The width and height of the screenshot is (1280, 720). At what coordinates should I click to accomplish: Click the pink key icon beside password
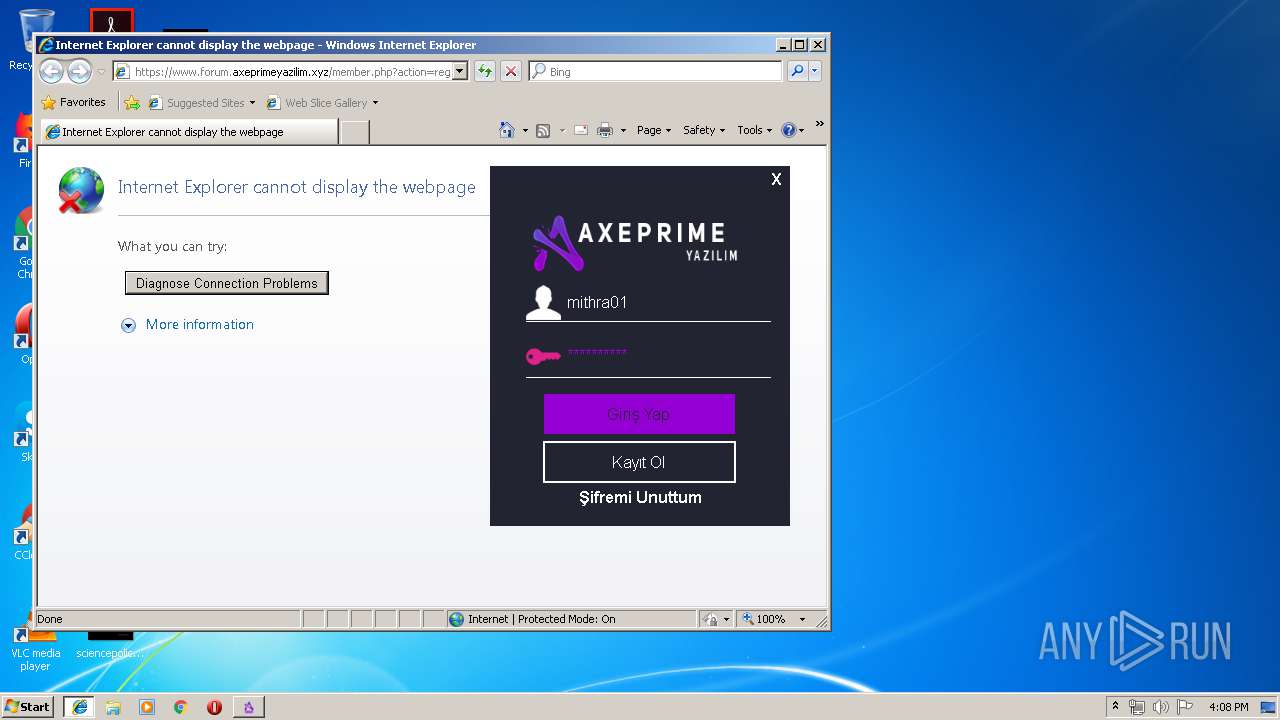pos(543,356)
